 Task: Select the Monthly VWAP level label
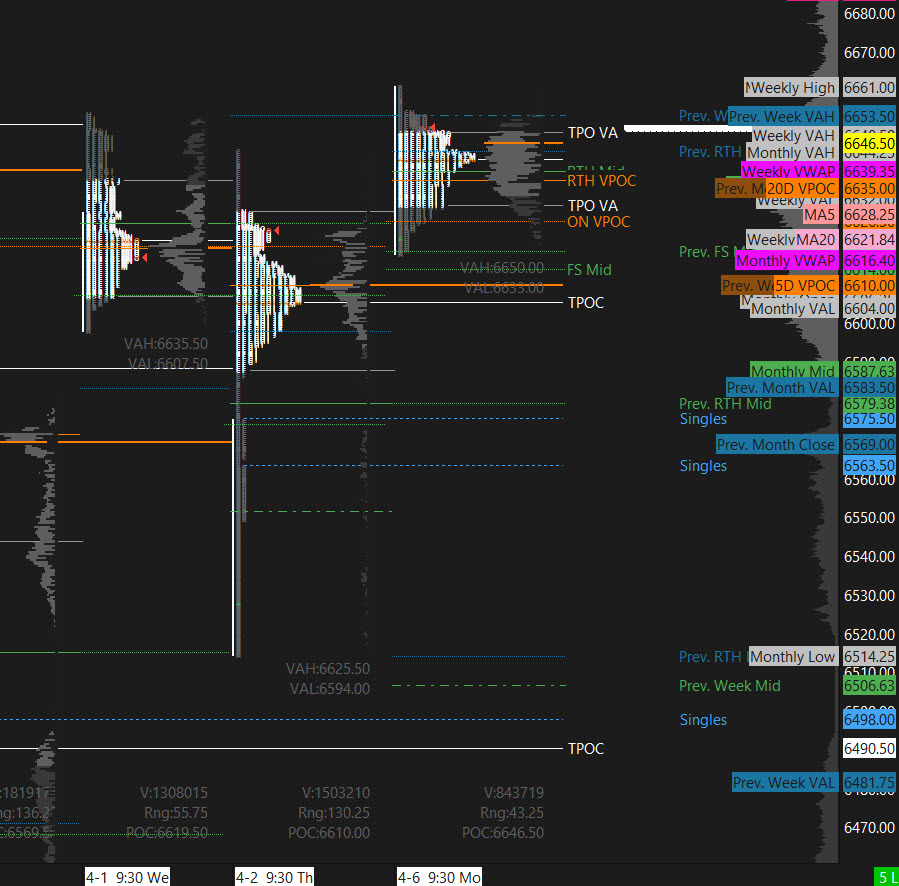pyautogui.click(x=785, y=260)
